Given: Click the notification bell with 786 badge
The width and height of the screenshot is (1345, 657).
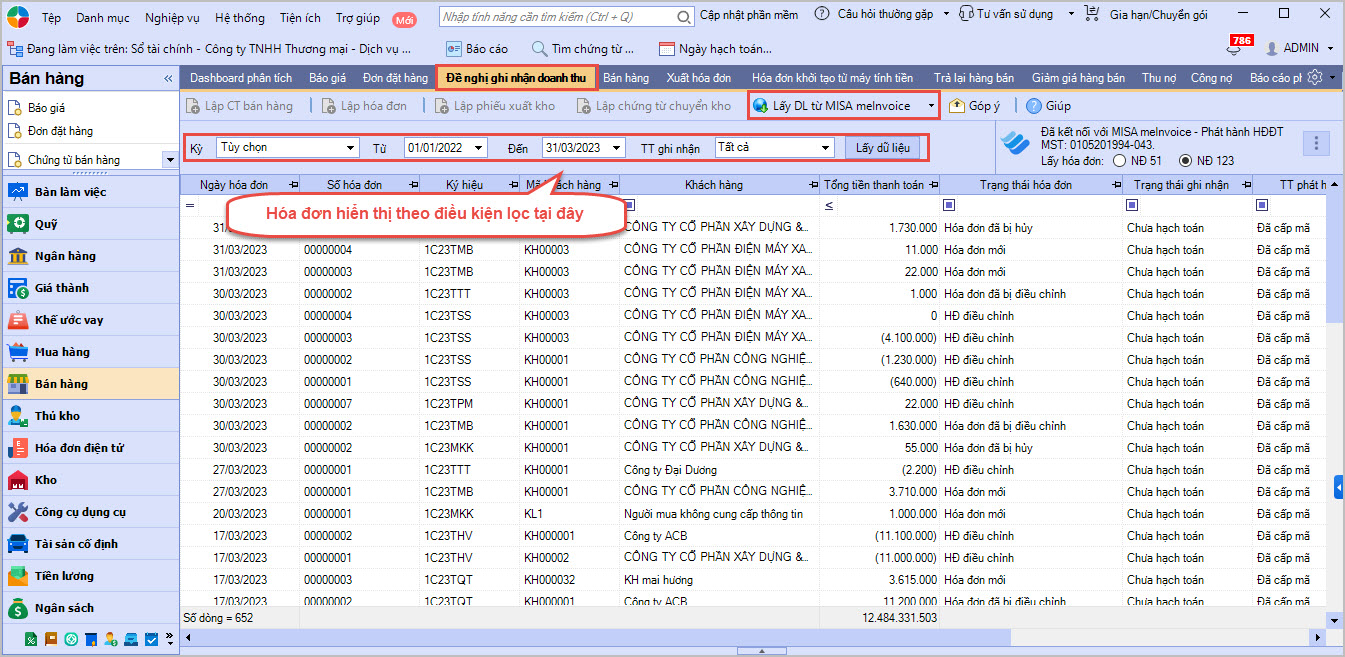Looking at the screenshot, I should tap(1234, 48).
